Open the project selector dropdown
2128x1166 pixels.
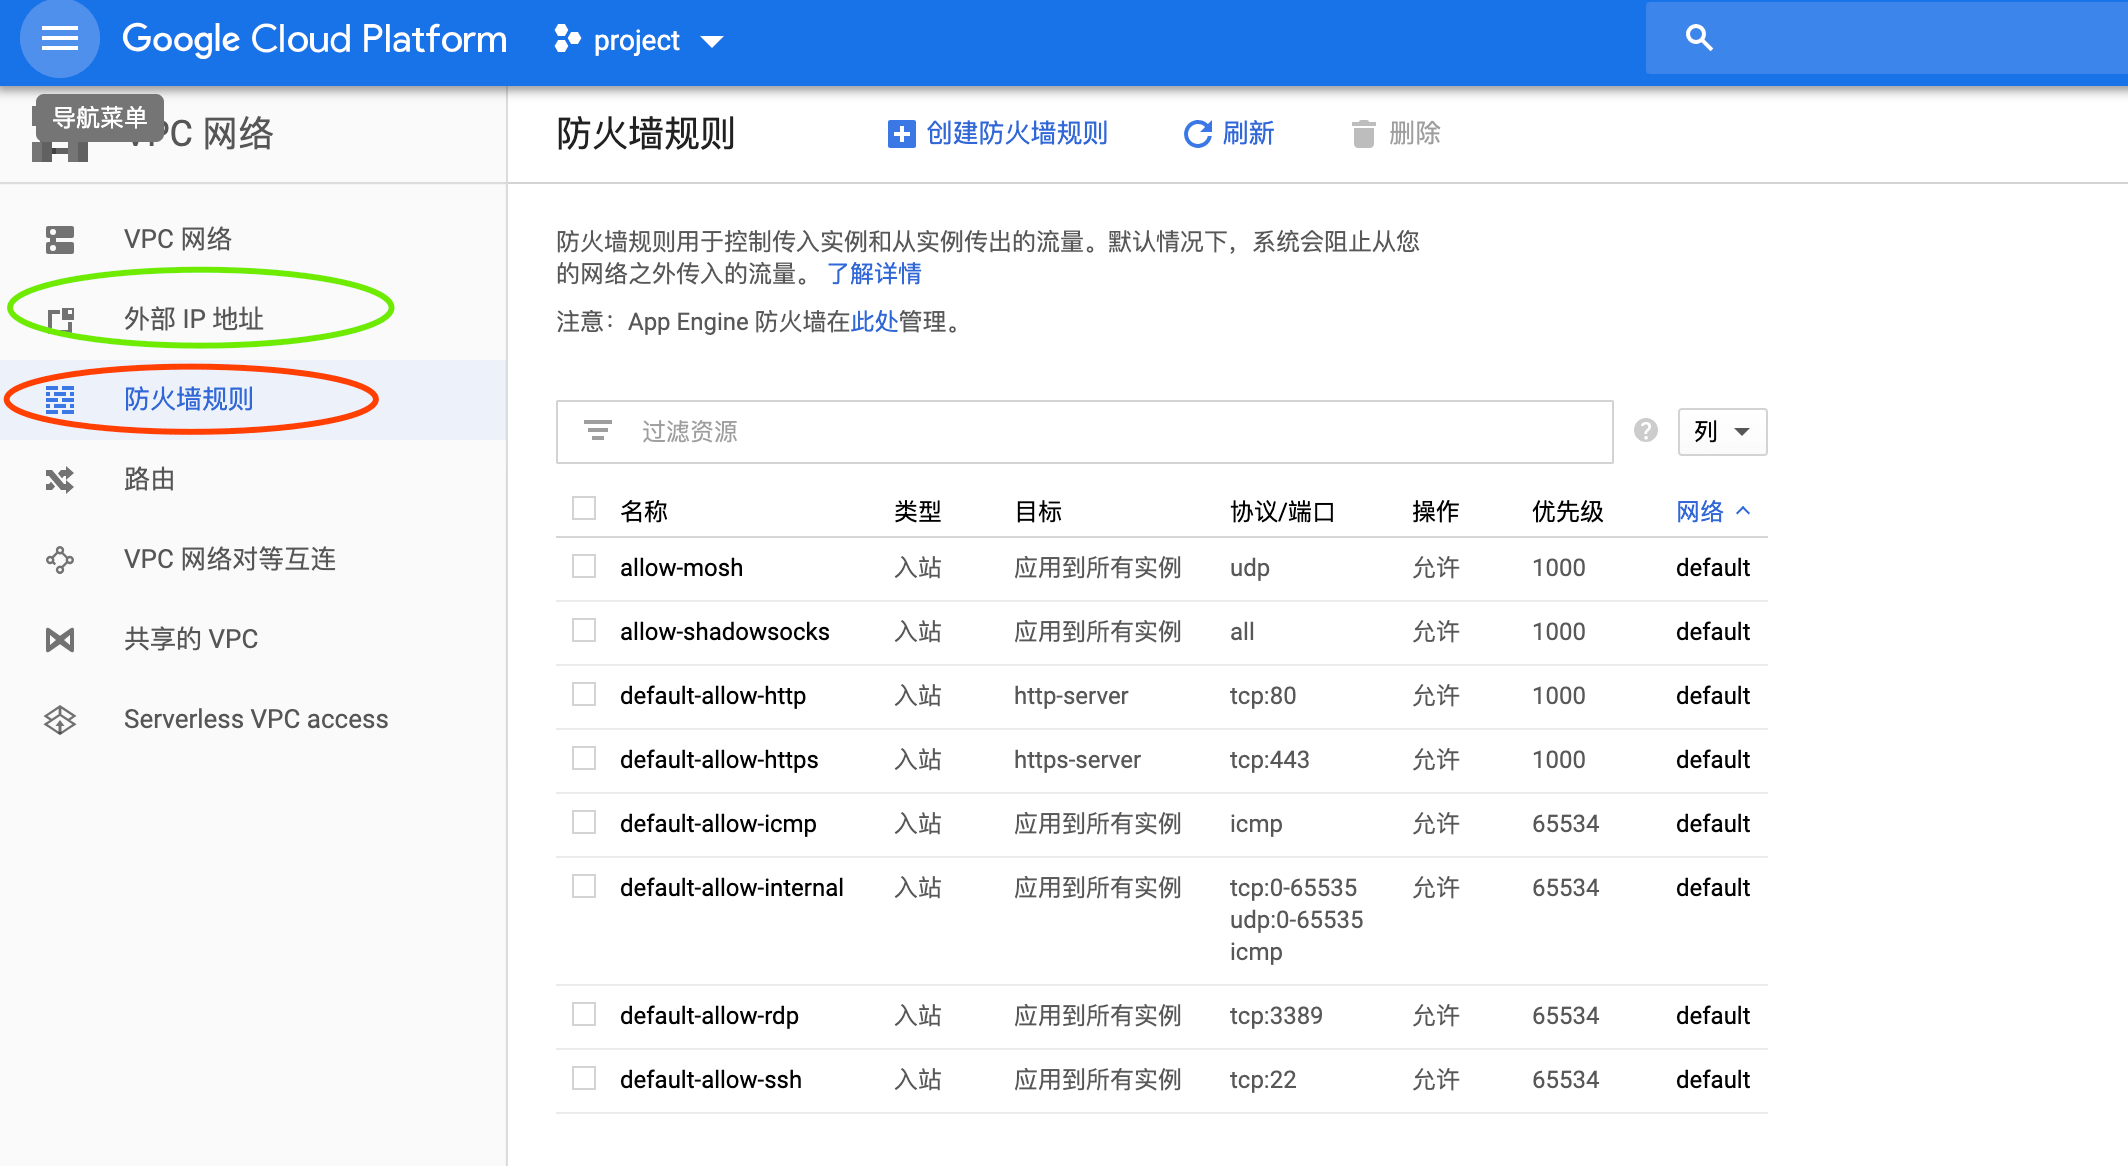click(x=638, y=40)
